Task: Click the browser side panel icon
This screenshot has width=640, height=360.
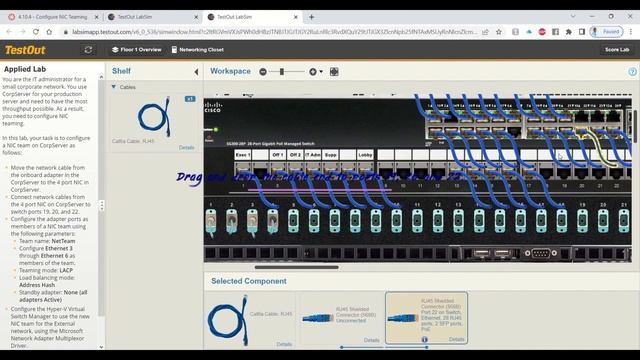Action: [582, 32]
